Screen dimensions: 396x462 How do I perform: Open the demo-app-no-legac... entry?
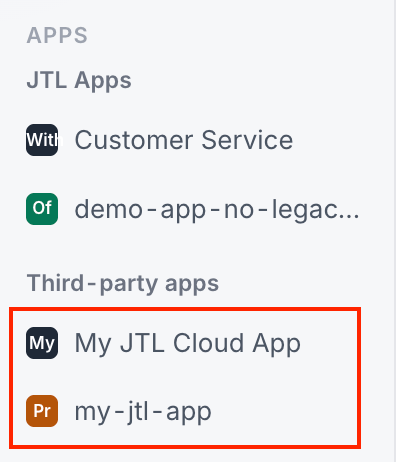[217, 210]
